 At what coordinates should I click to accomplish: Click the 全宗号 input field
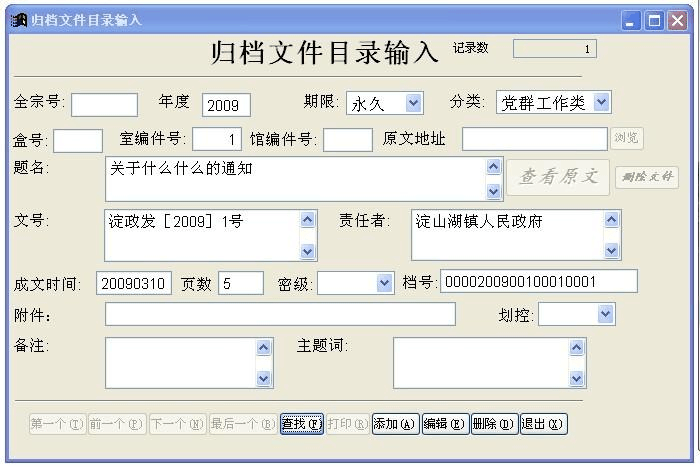[104, 105]
